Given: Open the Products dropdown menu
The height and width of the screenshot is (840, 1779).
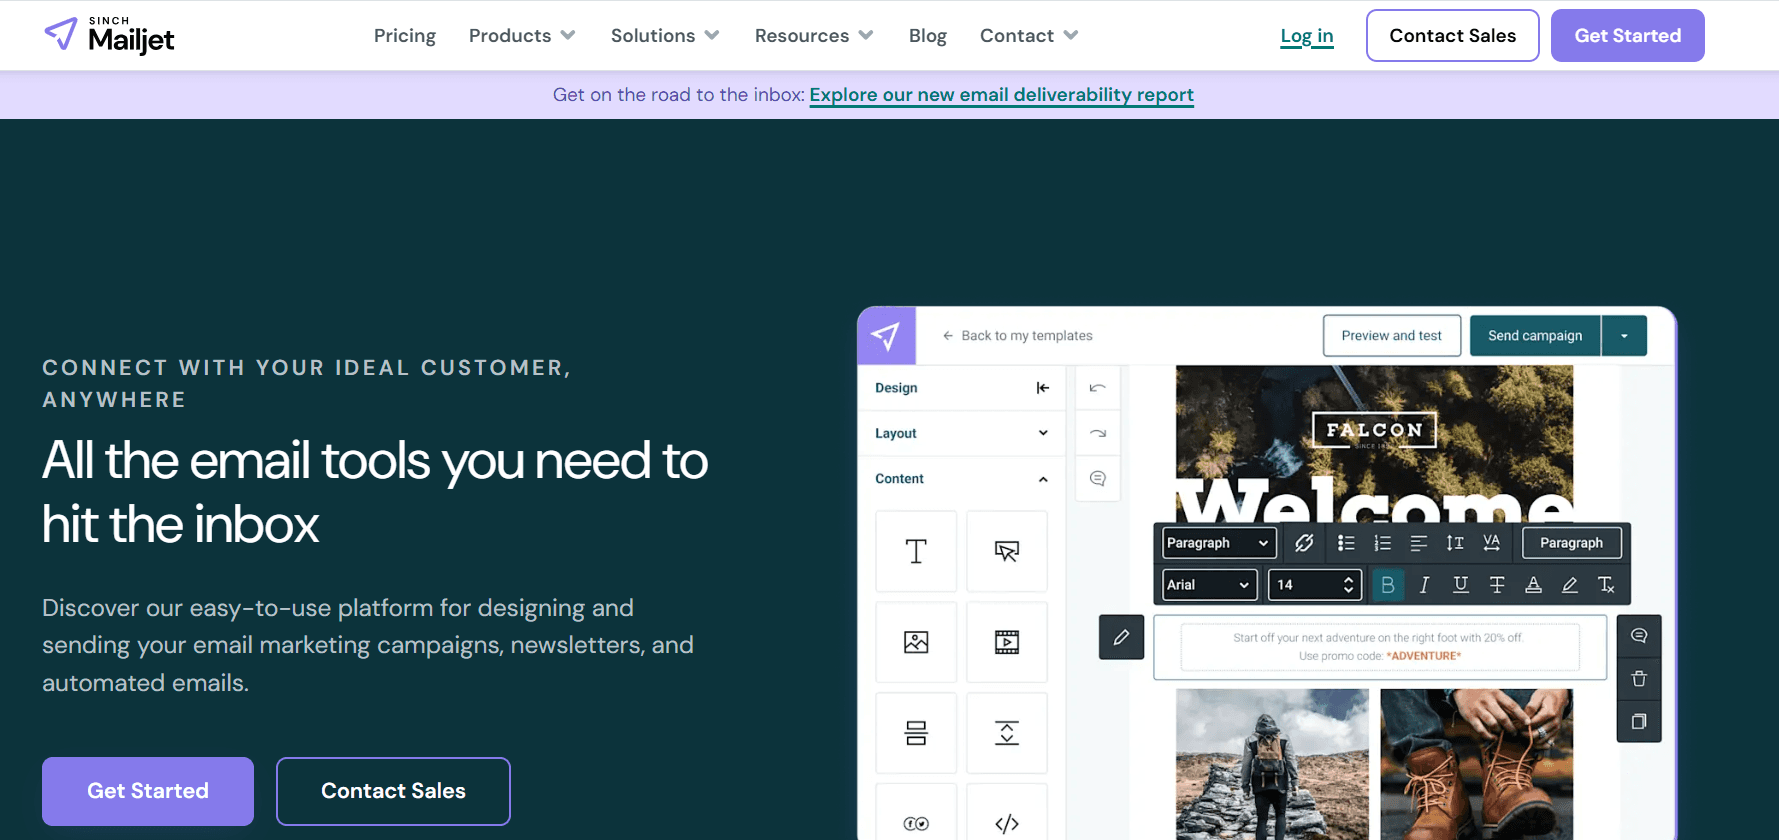Looking at the screenshot, I should coord(522,35).
